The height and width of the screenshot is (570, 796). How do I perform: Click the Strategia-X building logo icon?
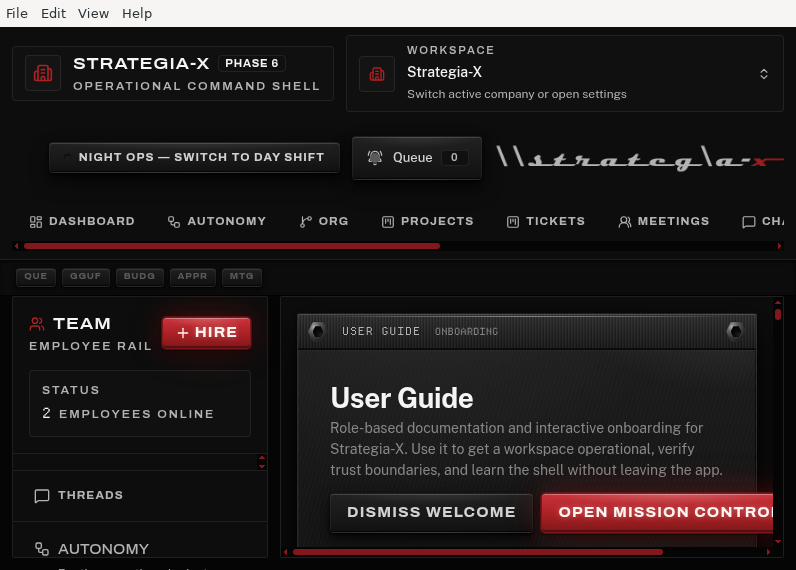(43, 73)
